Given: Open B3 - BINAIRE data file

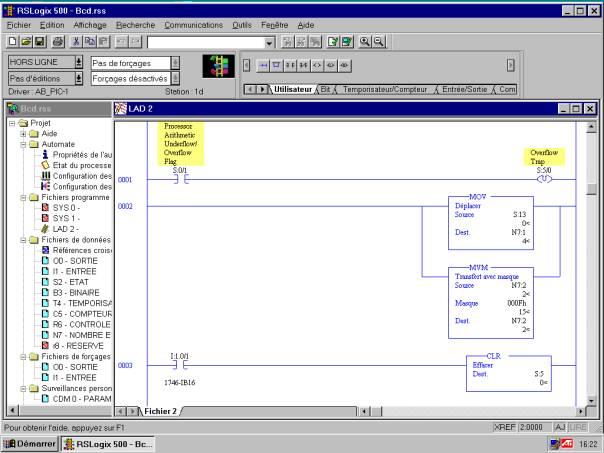Looking at the screenshot, I should coord(70,293).
